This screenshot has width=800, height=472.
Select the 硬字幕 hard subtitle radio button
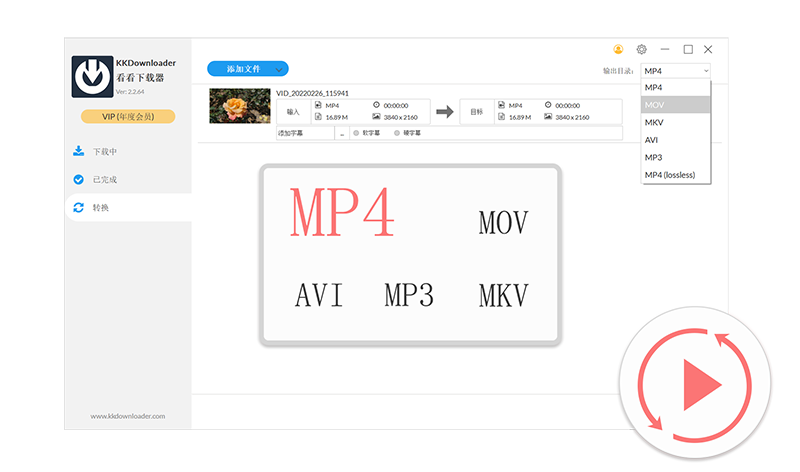[x=397, y=133]
